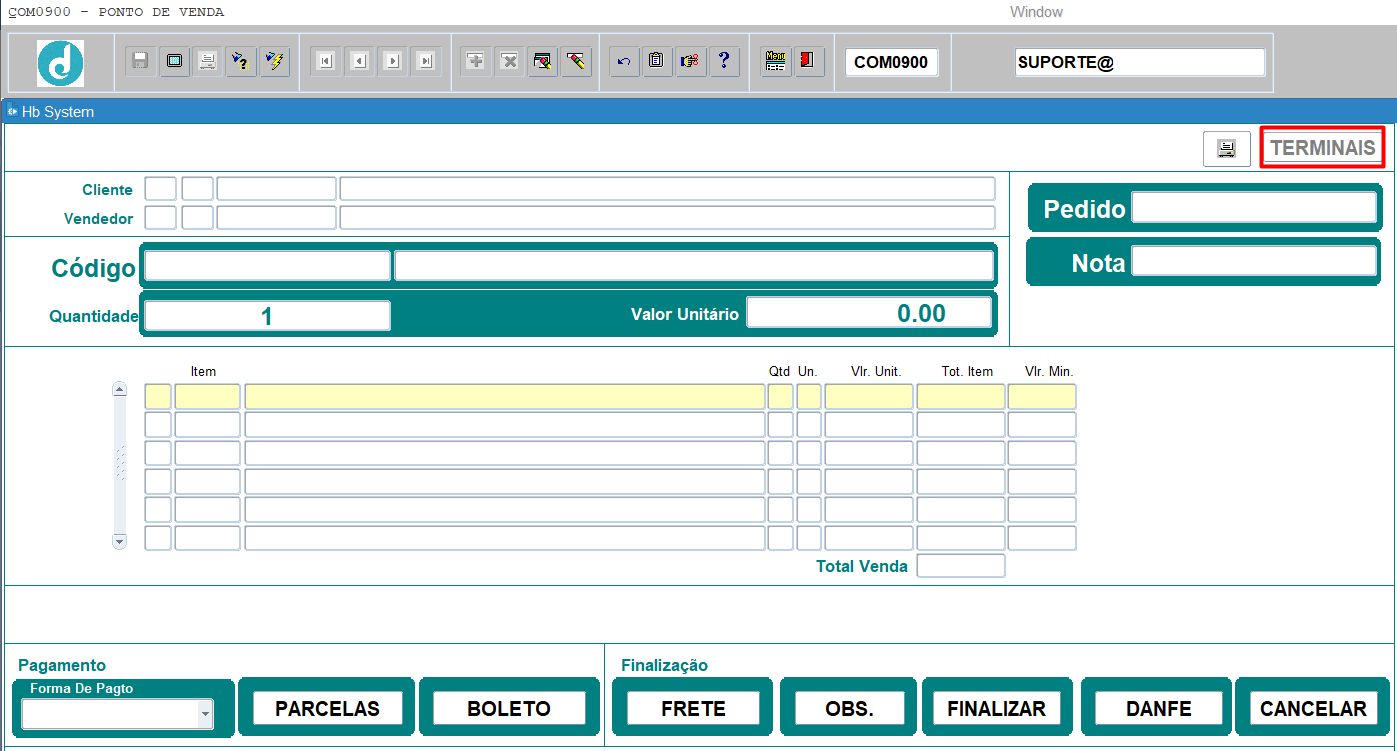Click the long Cliente name field
This screenshot has width=1397, height=751.
pos(668,189)
